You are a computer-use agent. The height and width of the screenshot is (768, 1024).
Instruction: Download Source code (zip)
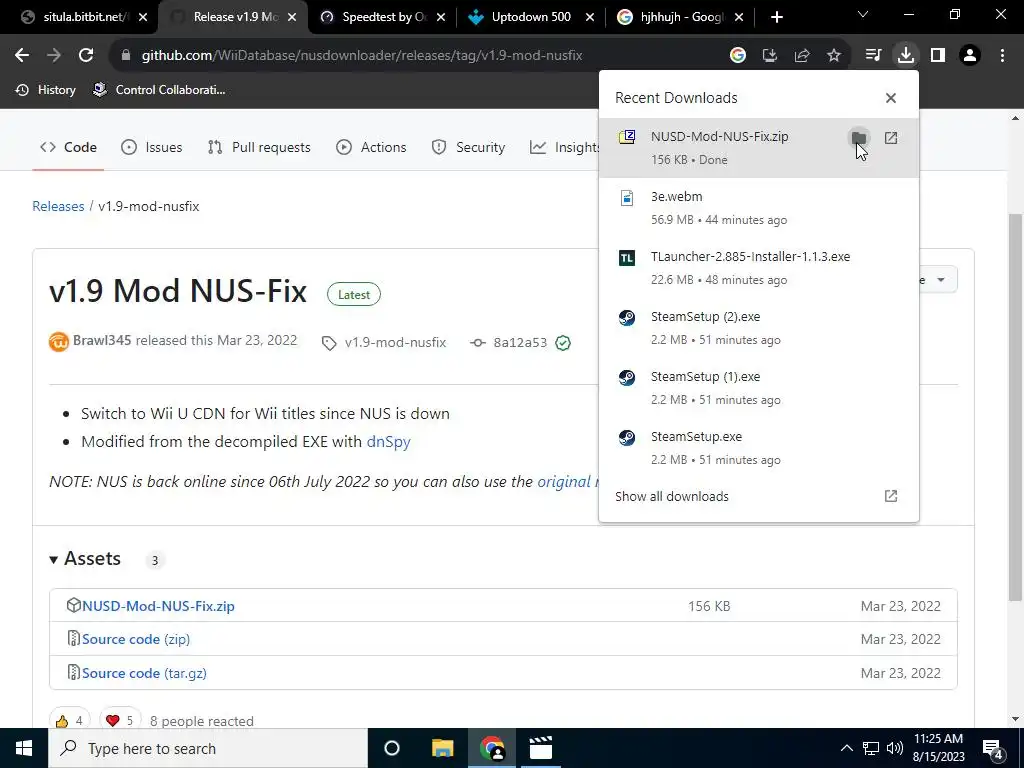pyautogui.click(x=136, y=639)
